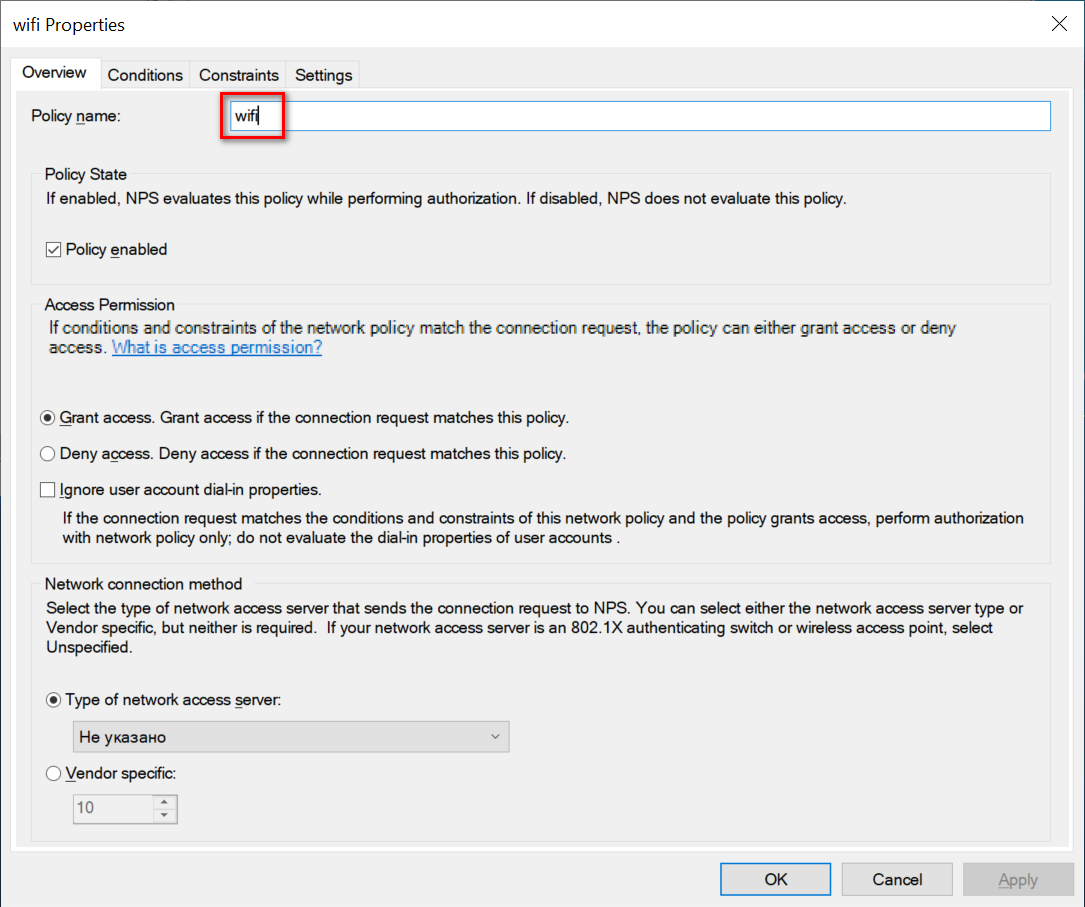This screenshot has width=1085, height=907.
Task: Select the Overview tab
Action: pyautogui.click(x=55, y=73)
